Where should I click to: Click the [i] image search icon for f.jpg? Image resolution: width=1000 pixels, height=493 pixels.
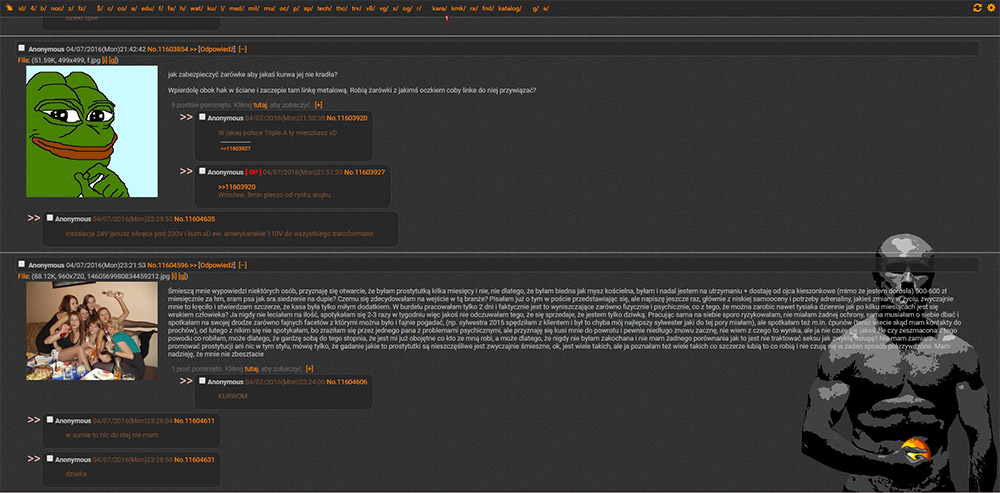click(x=103, y=60)
